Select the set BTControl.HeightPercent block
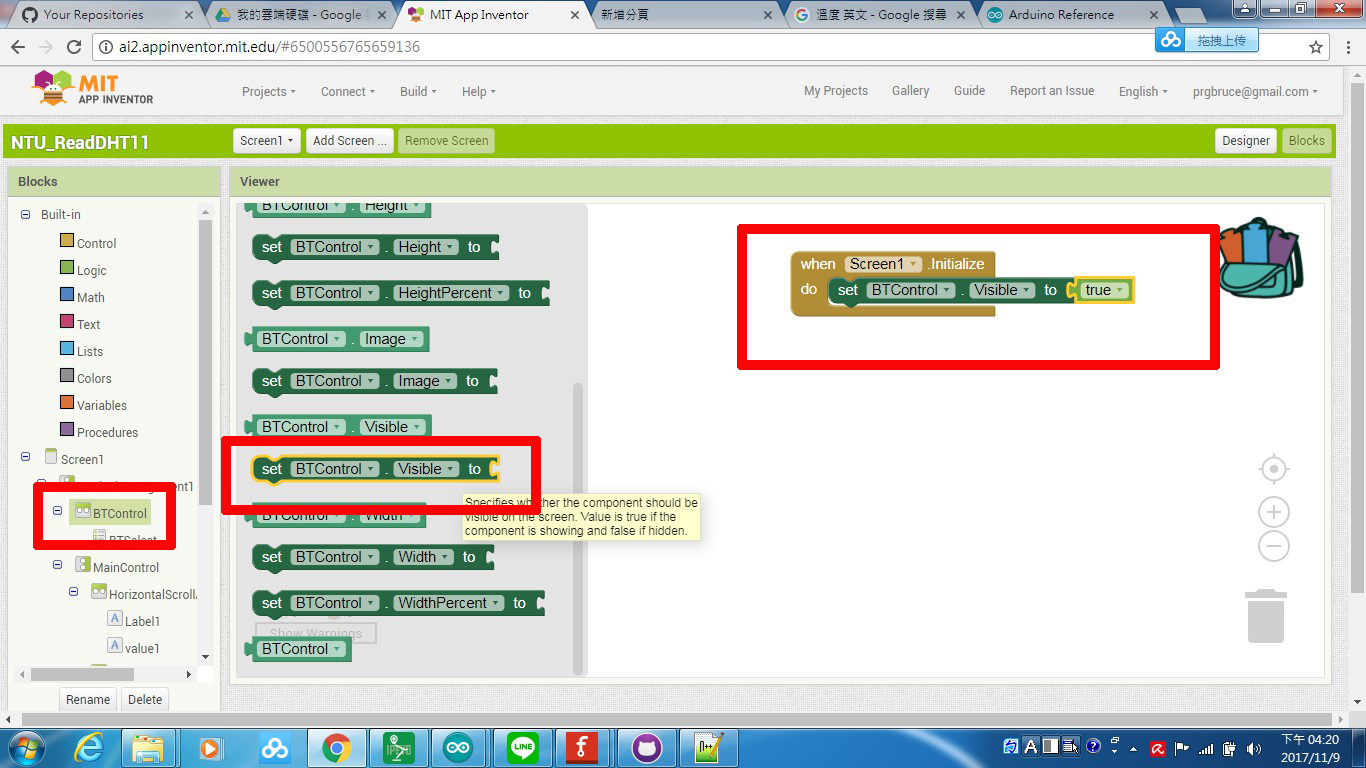Viewport: 1366px width, 768px height. [400, 293]
